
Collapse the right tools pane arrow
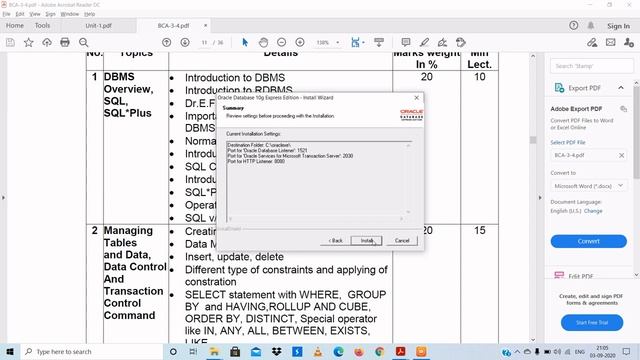tap(540, 198)
